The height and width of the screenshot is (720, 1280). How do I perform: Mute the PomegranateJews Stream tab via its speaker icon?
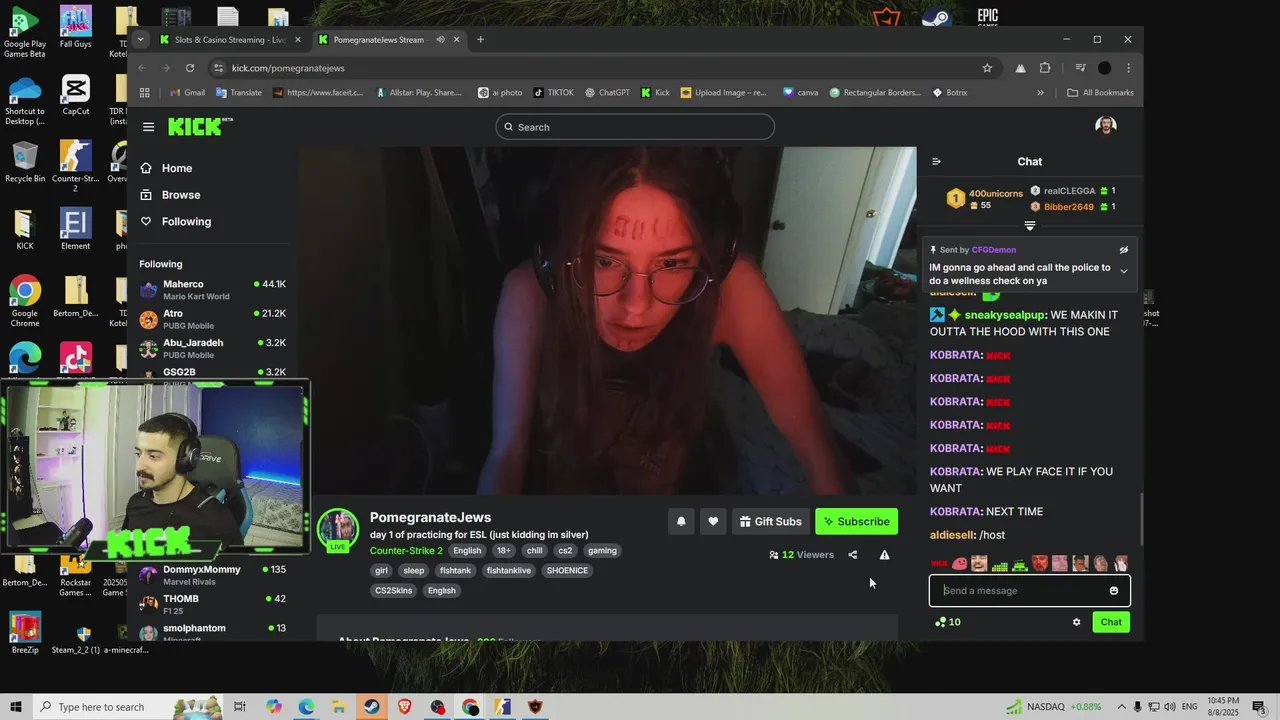pos(440,40)
